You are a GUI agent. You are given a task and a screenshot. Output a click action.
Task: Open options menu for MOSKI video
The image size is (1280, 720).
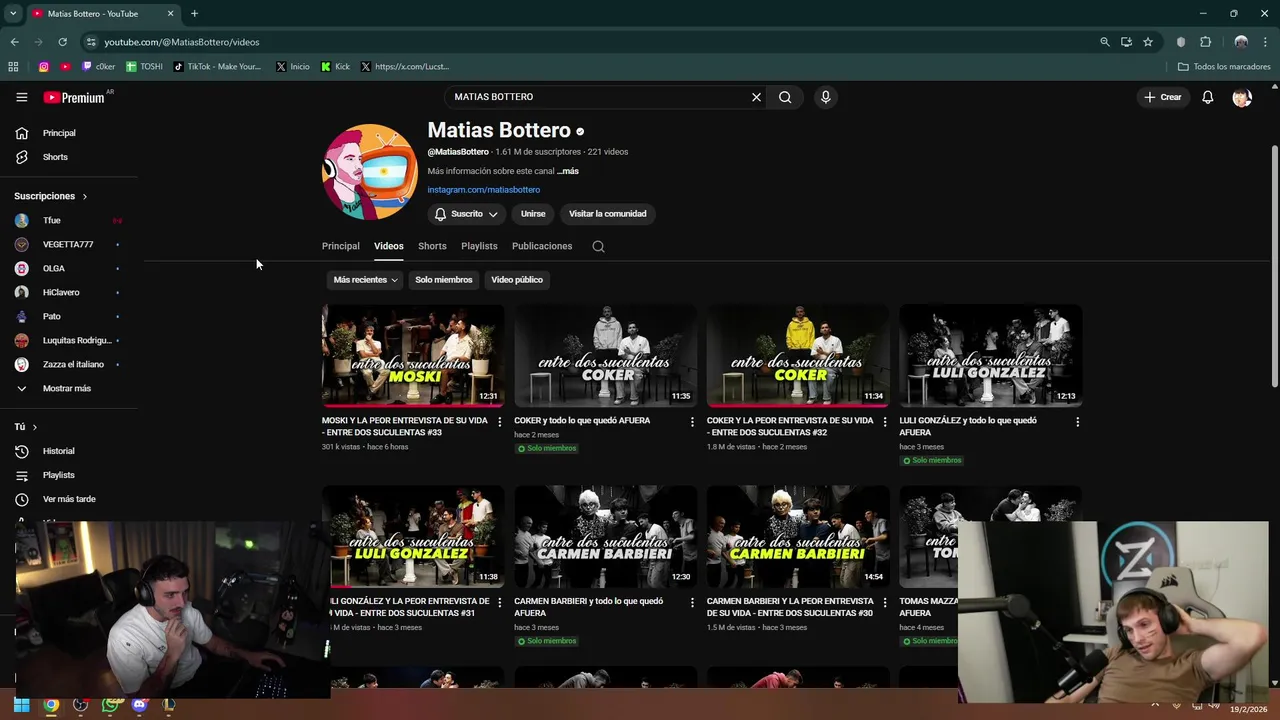499,422
